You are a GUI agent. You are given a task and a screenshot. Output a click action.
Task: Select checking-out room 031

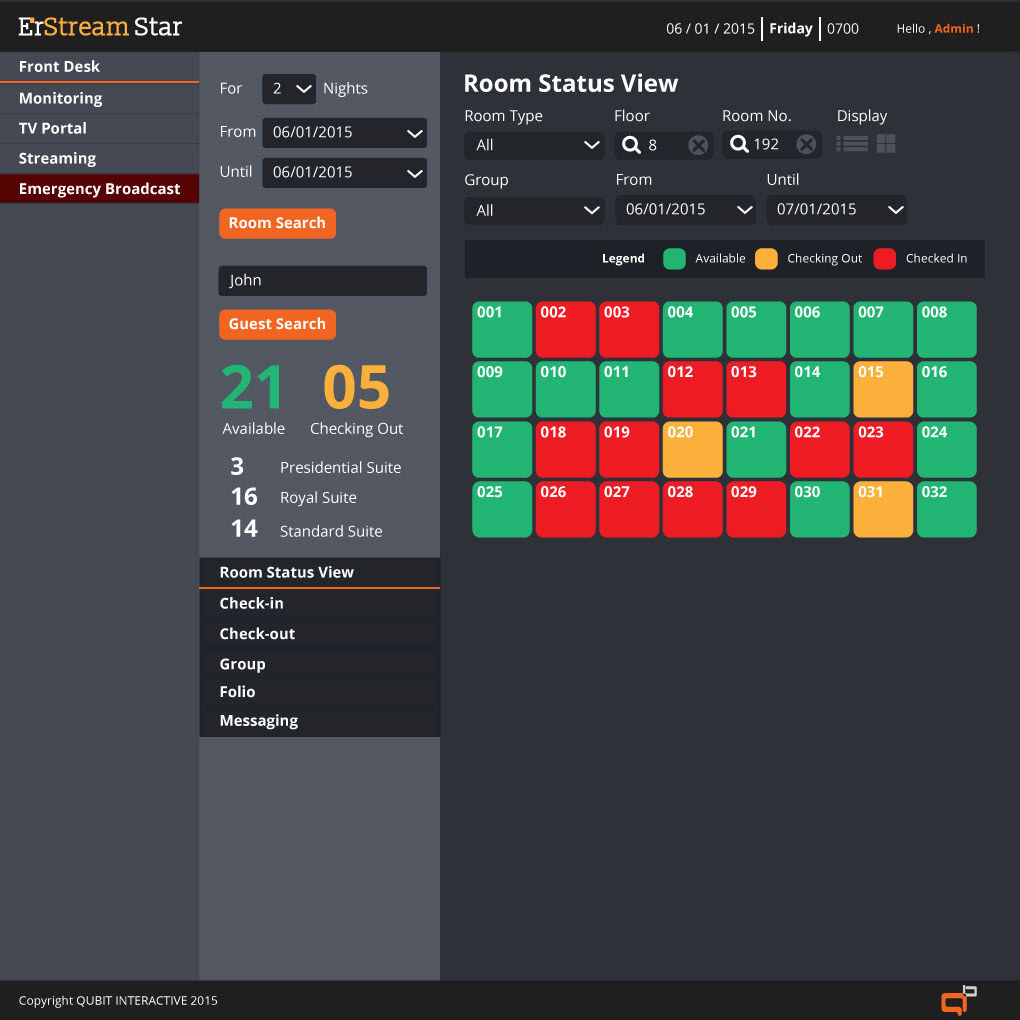pyautogui.click(x=883, y=509)
